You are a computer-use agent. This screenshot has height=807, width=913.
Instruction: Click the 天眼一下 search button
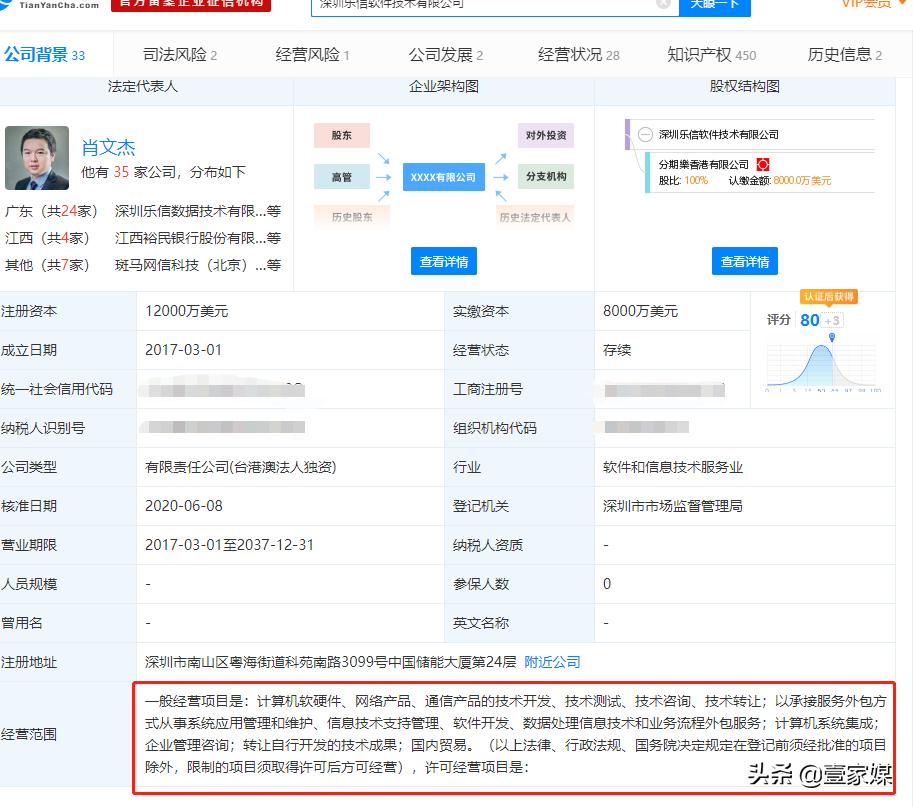tap(714, 6)
